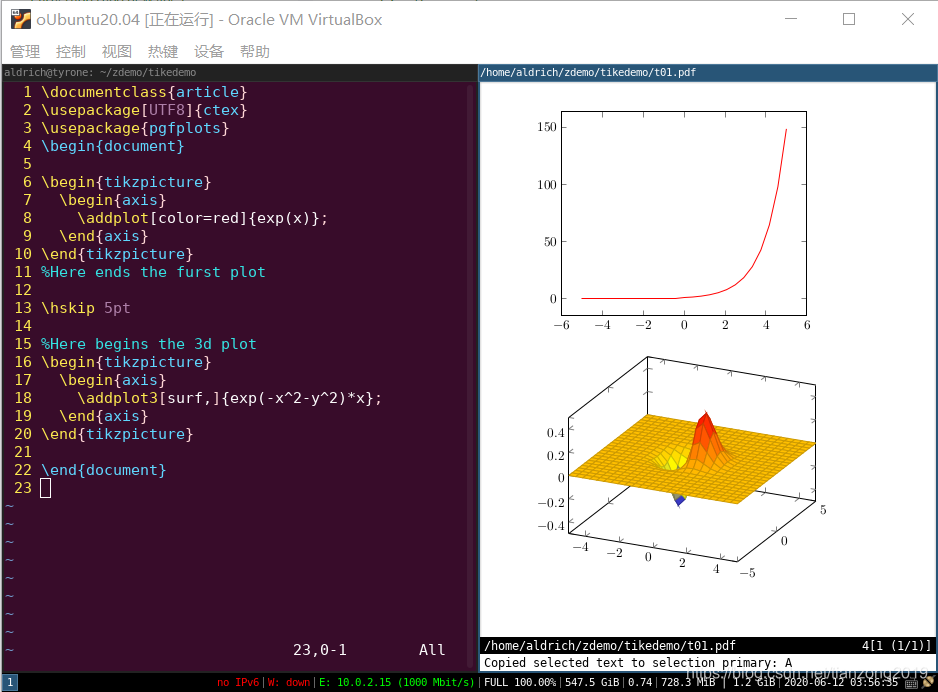Image resolution: width=938 pixels, height=692 pixels.
Task: Select workspace 1 in the status bar
Action: point(10,682)
